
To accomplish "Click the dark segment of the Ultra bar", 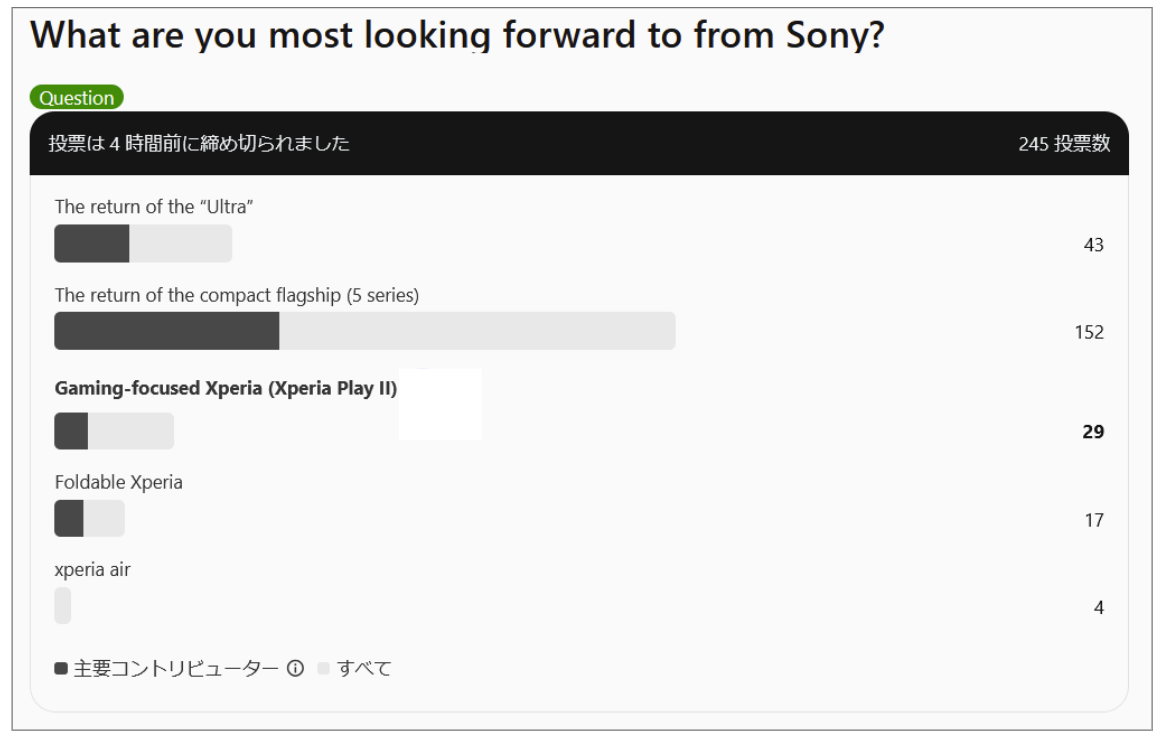I will [x=92, y=244].
